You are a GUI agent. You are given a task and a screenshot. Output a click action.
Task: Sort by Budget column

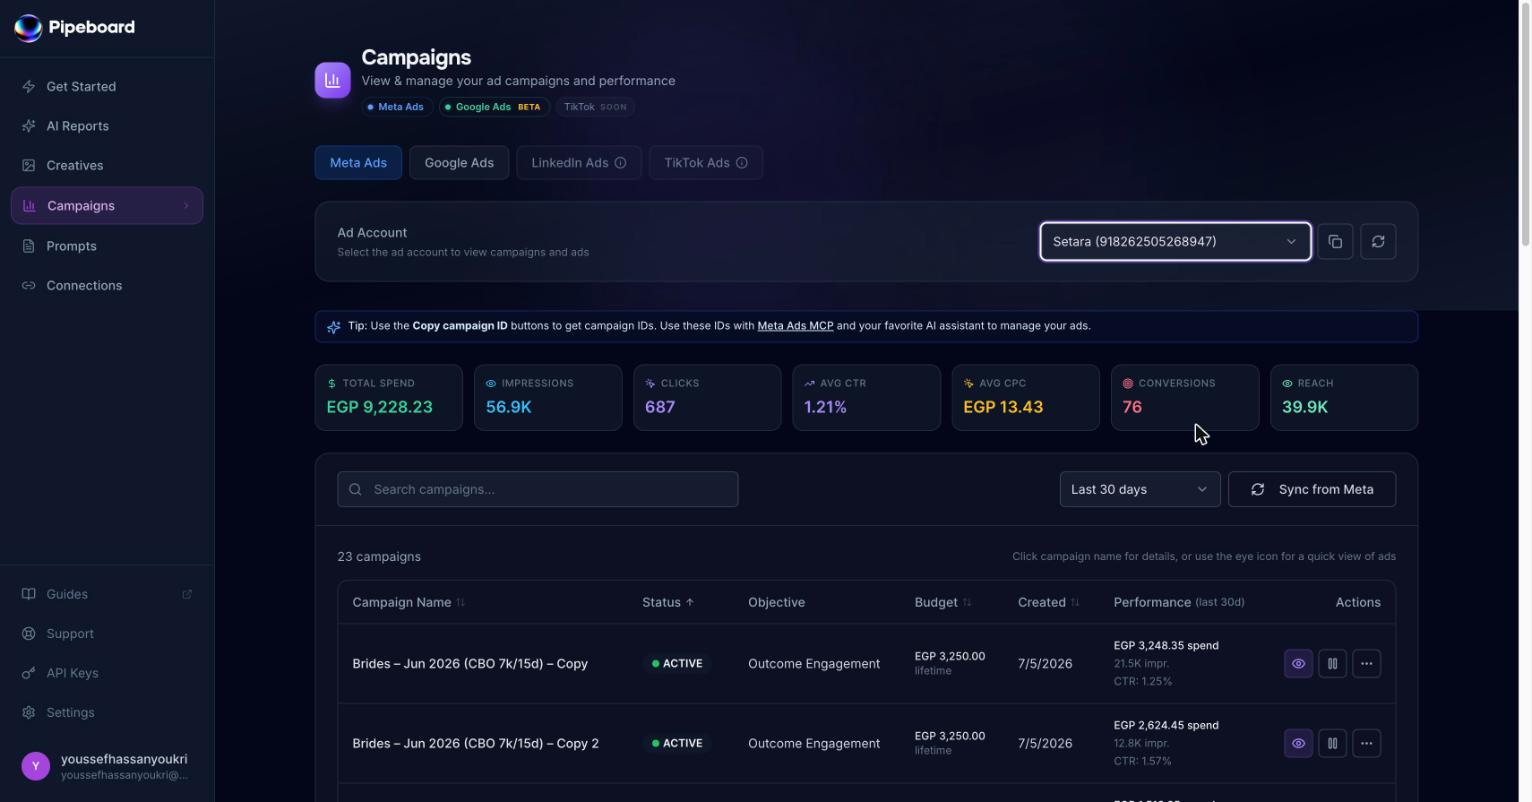[943, 602]
